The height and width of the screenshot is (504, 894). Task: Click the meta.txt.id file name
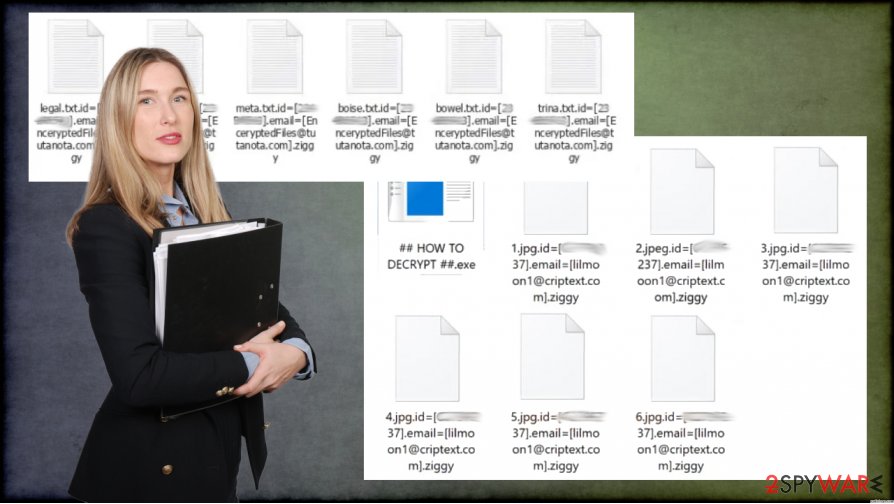click(x=275, y=133)
